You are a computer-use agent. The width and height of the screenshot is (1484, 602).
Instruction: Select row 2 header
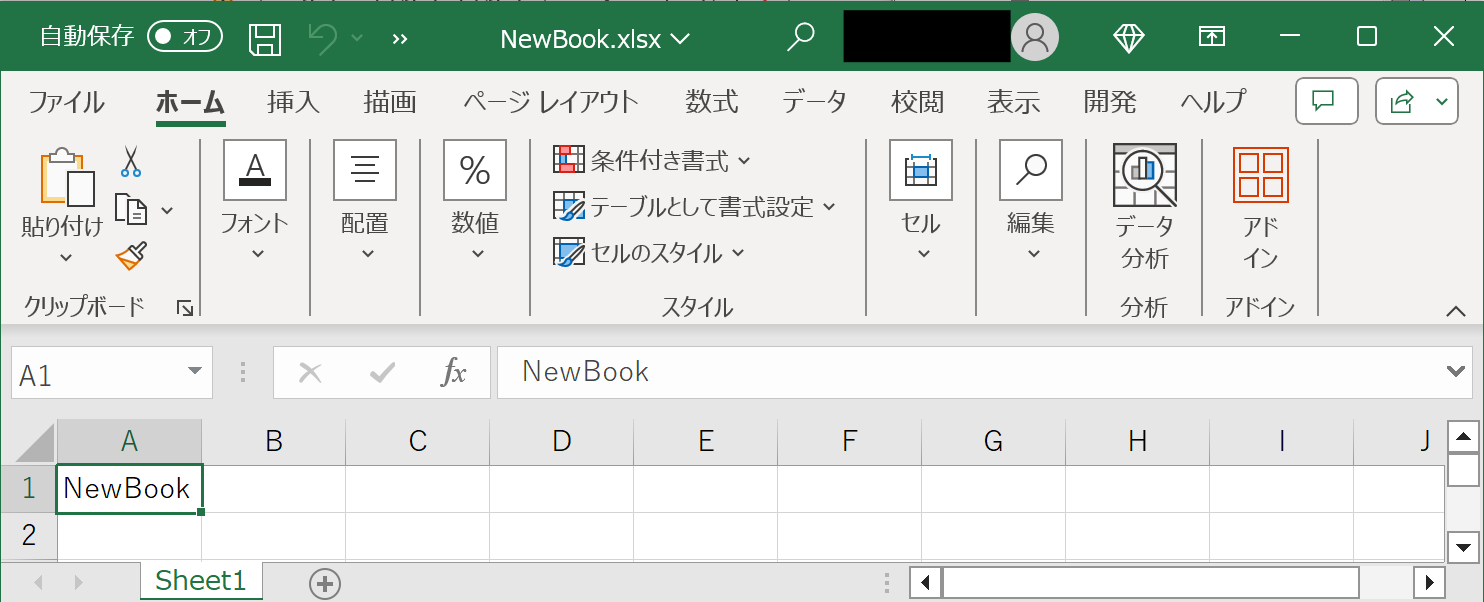coord(29,535)
